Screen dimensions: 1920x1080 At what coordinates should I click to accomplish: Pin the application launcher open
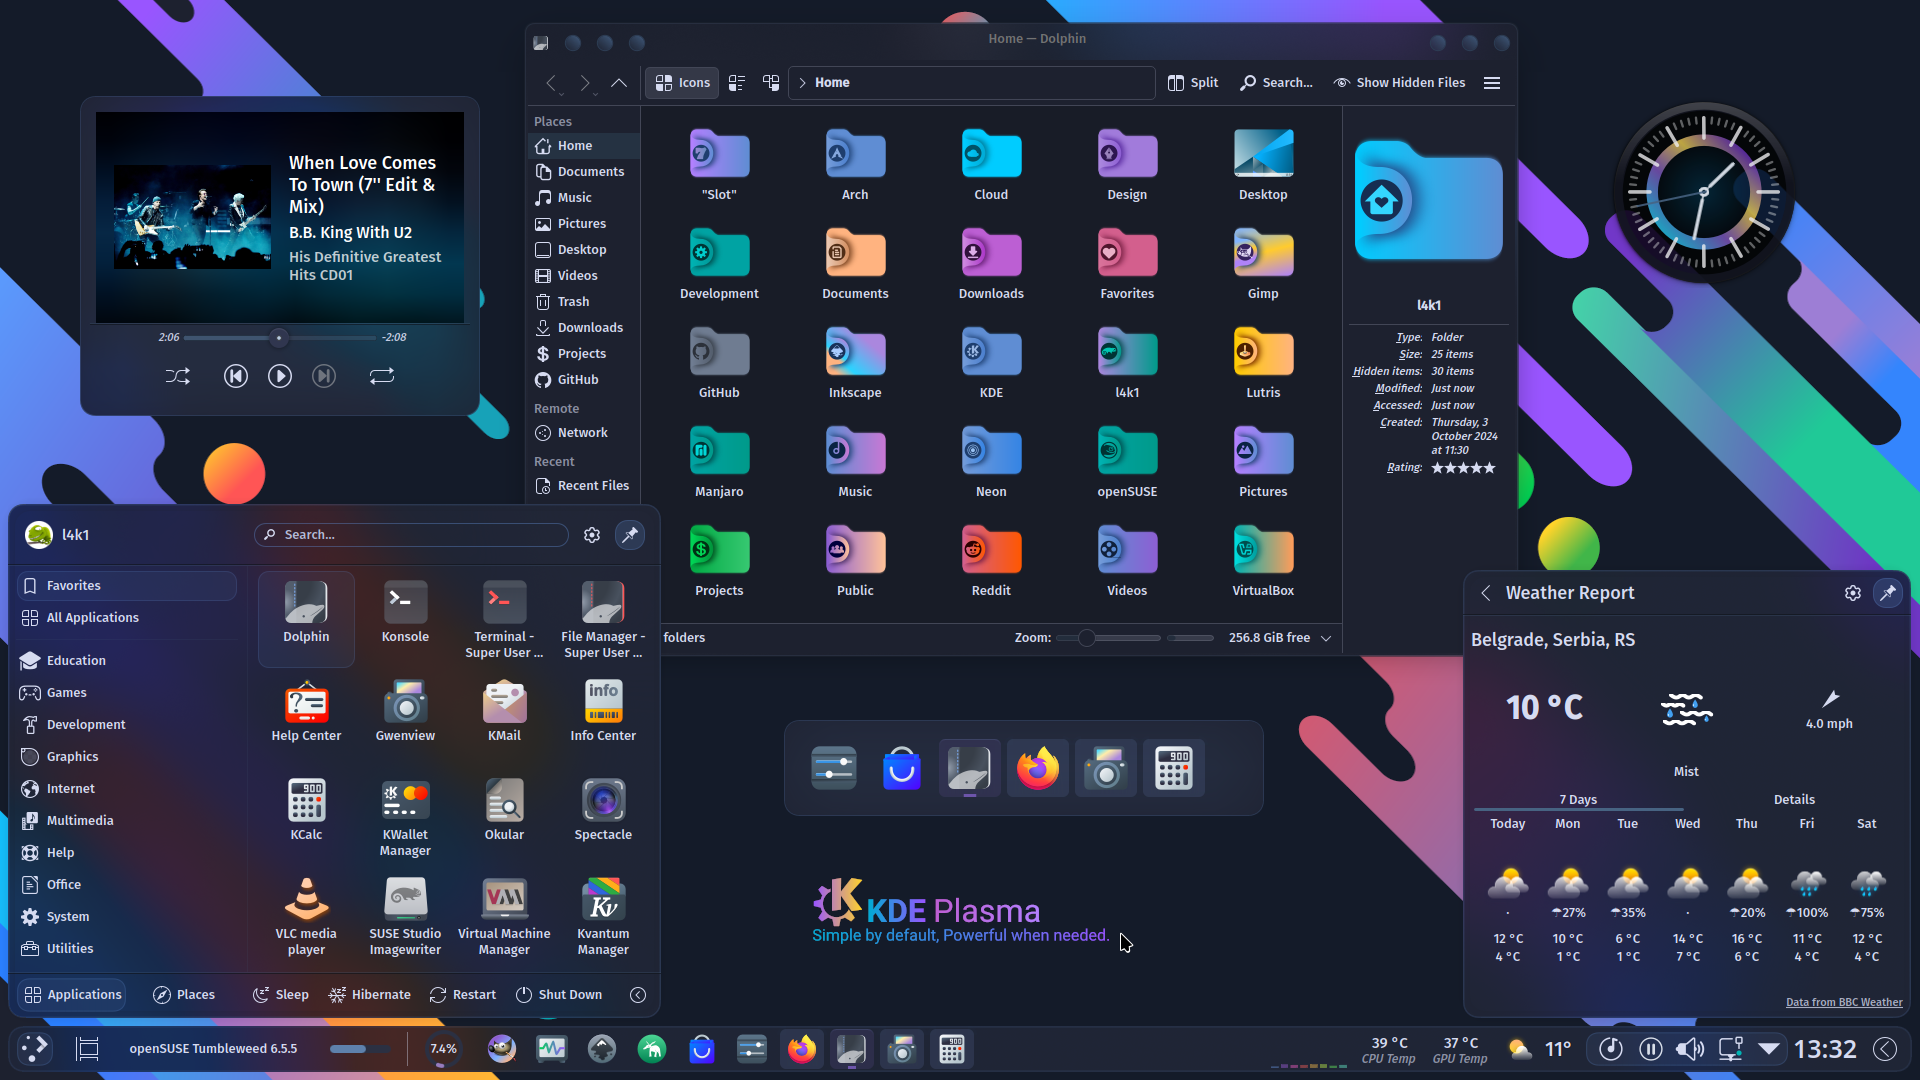[630, 535]
